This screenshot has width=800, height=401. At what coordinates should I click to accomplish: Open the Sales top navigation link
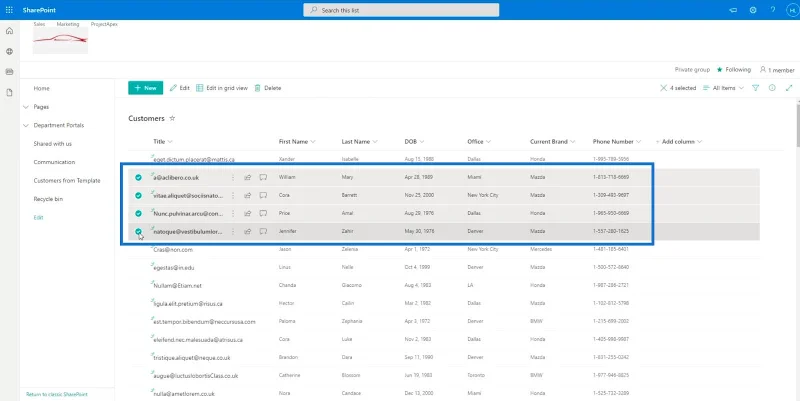[39, 24]
